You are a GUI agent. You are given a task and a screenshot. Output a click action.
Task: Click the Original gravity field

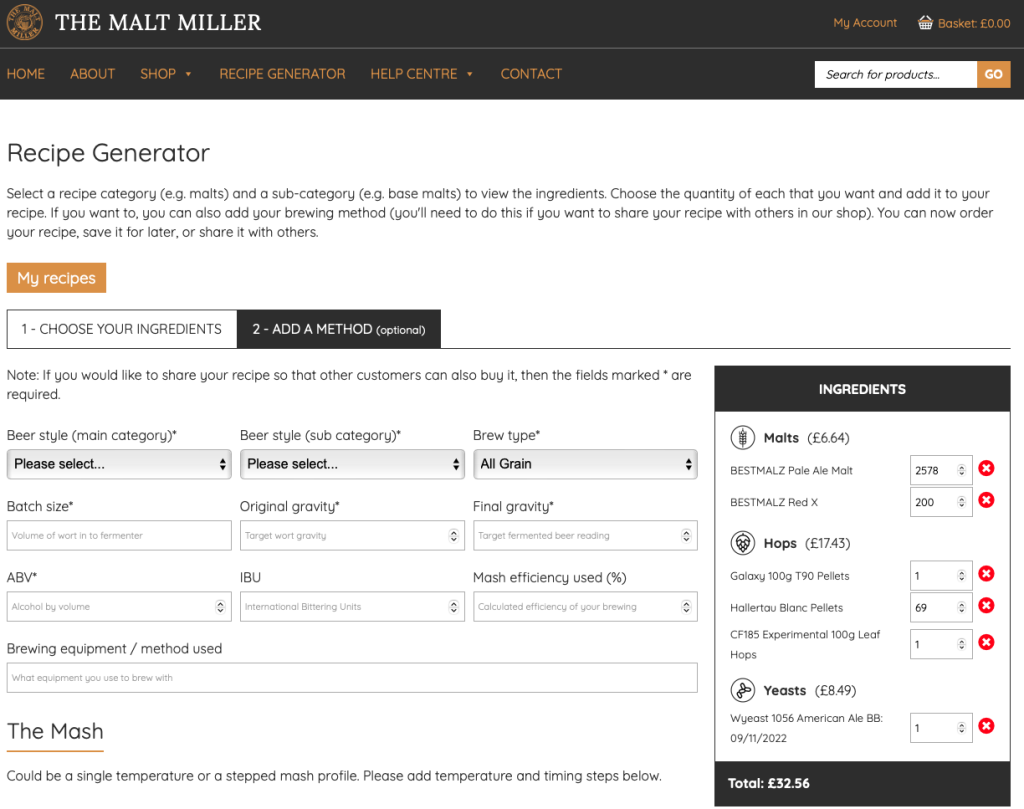[x=352, y=535]
